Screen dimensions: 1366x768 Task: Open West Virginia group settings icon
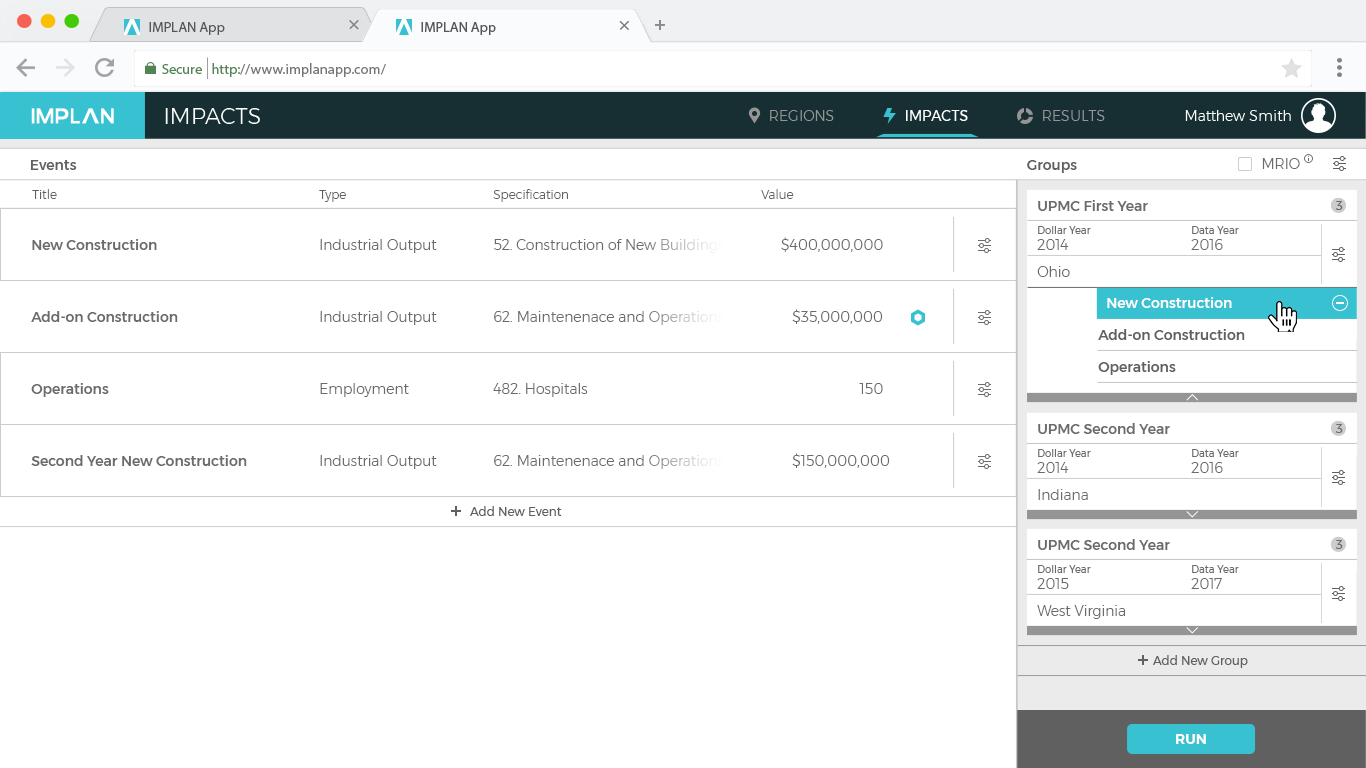[1339, 594]
